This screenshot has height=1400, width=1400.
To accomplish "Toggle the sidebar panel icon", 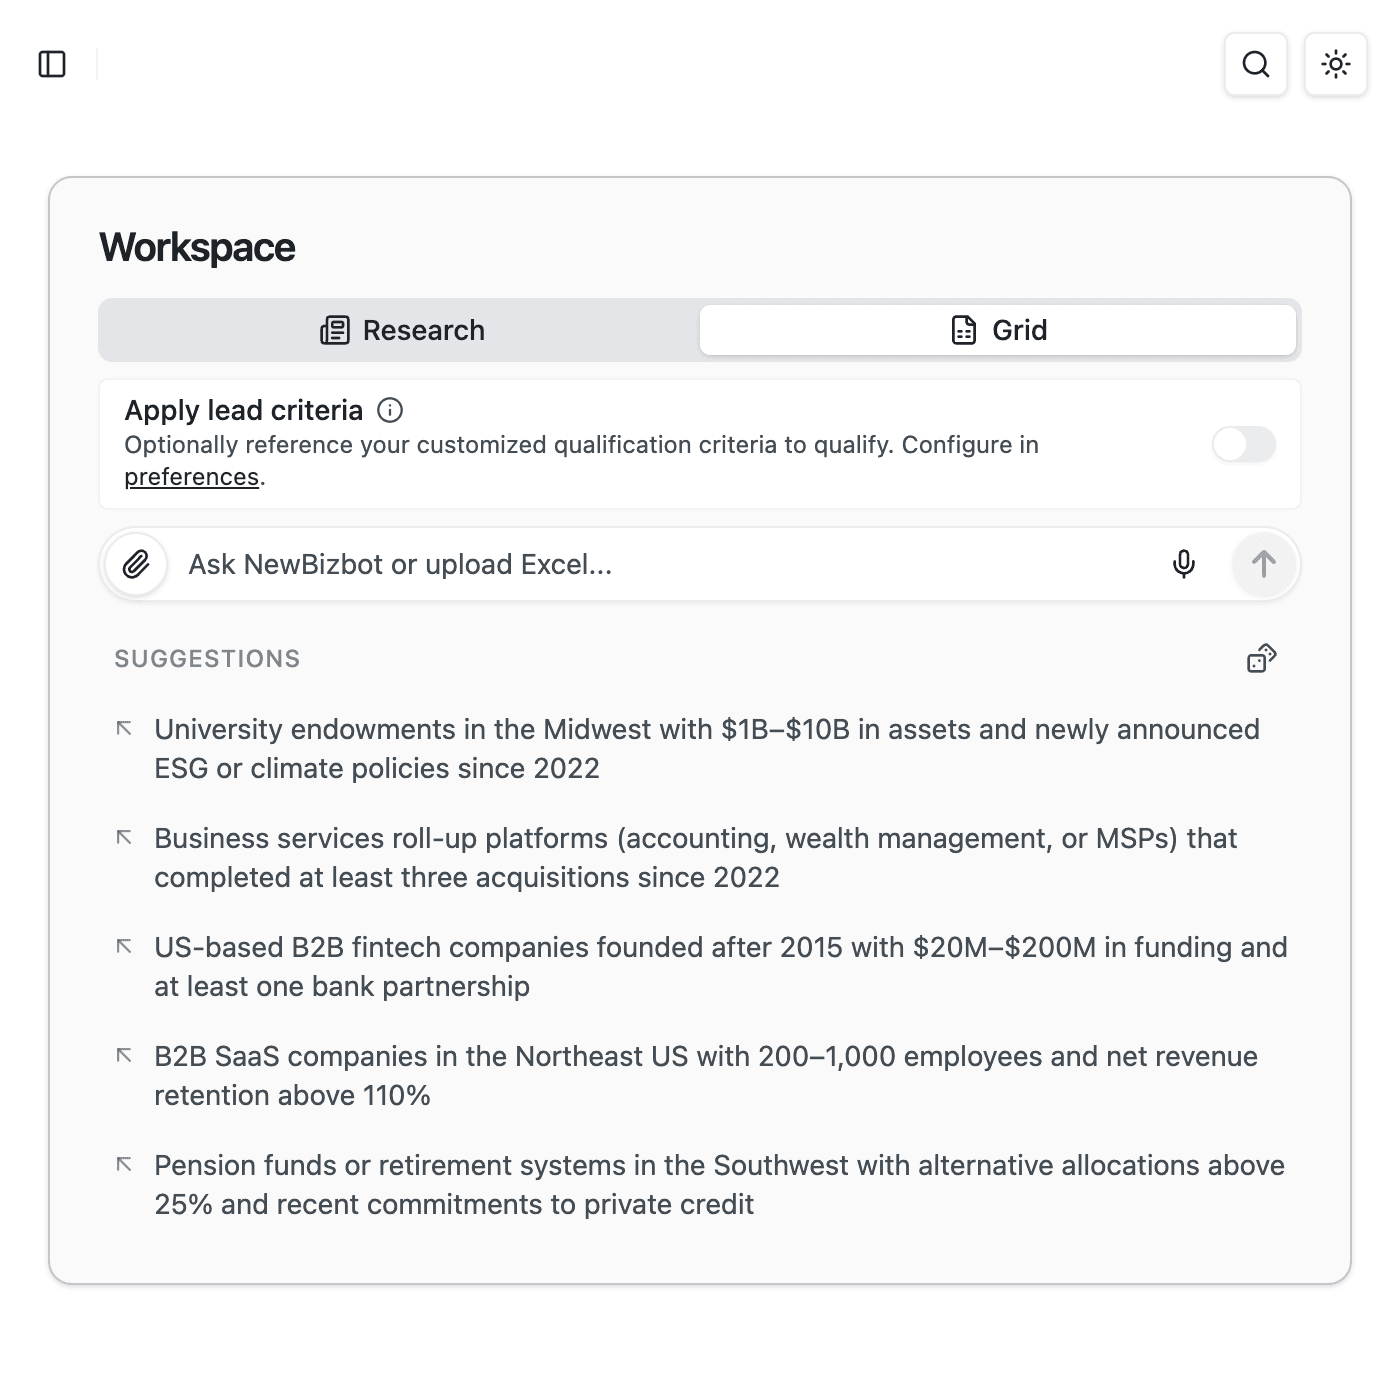I will (x=54, y=64).
